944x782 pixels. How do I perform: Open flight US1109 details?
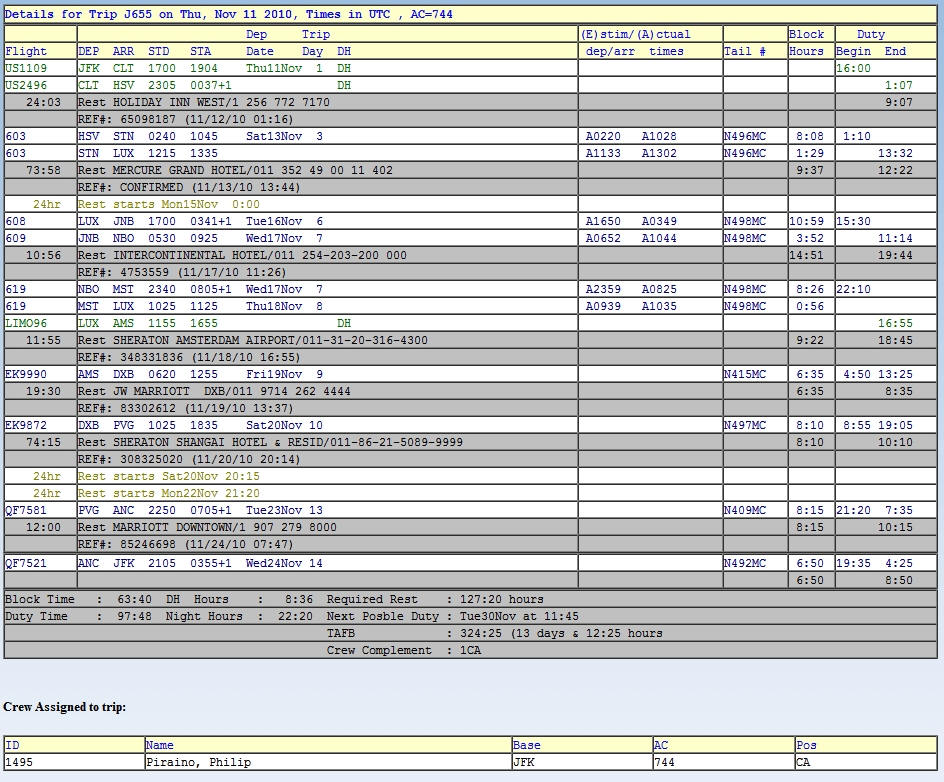point(26,69)
